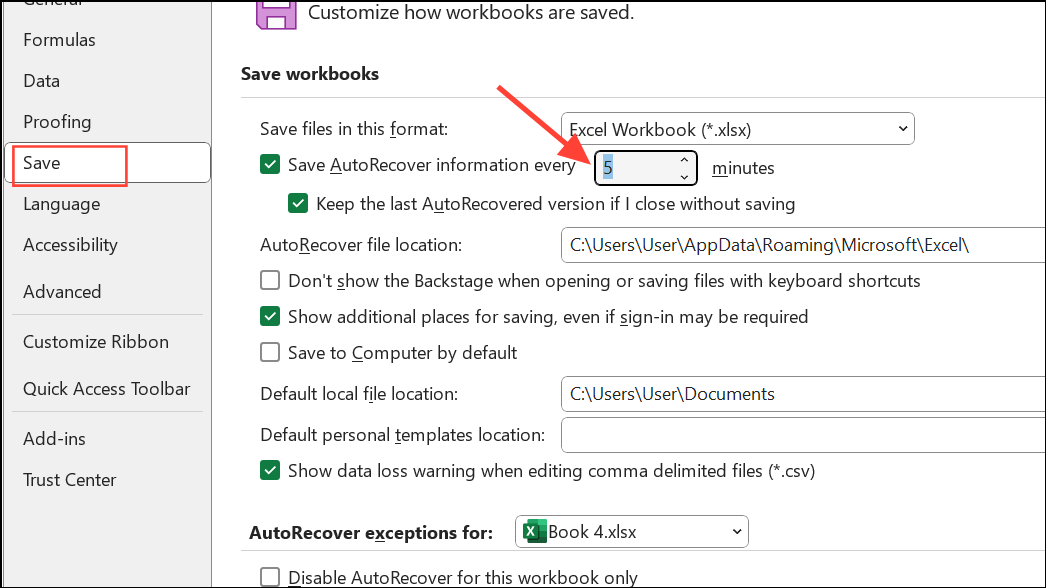
Task: Open the AutoRecover exceptions workbook dropdown
Action: coord(631,531)
